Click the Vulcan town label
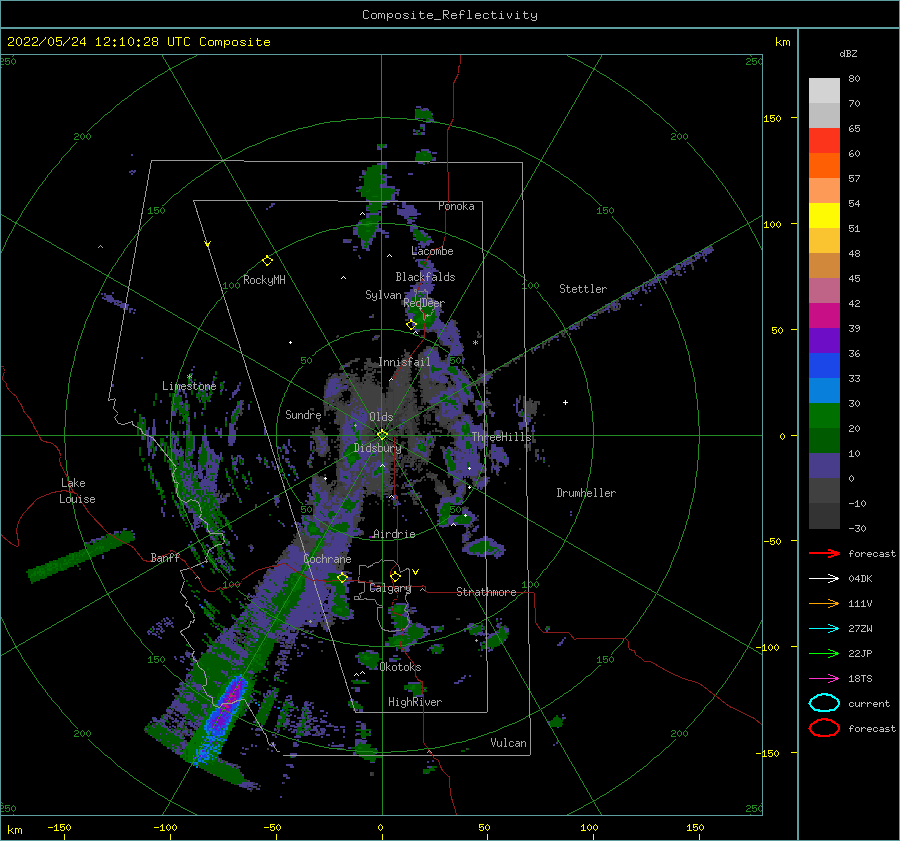 click(508, 743)
